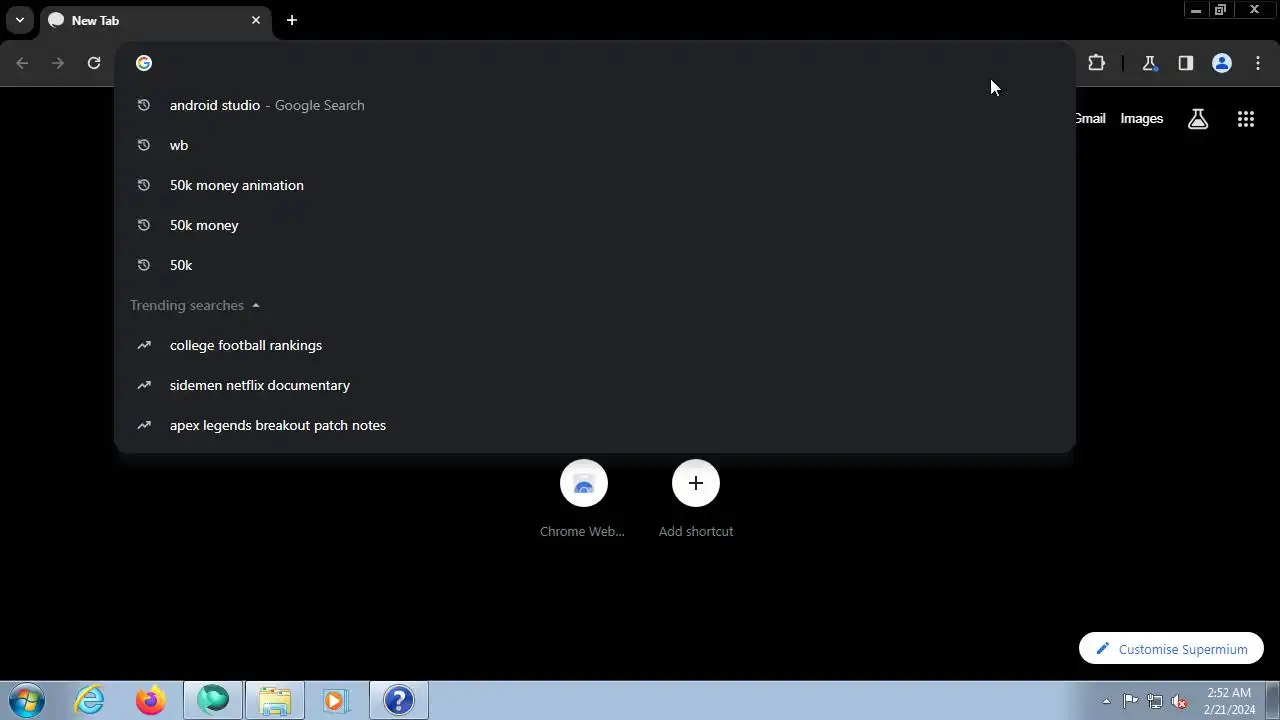Close the New Tab tab
1280x720 pixels.
coord(256,20)
